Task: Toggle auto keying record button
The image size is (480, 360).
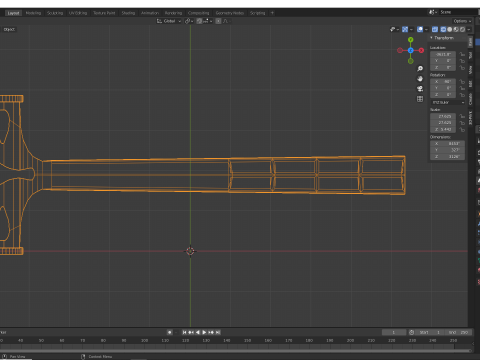Action: (170, 332)
